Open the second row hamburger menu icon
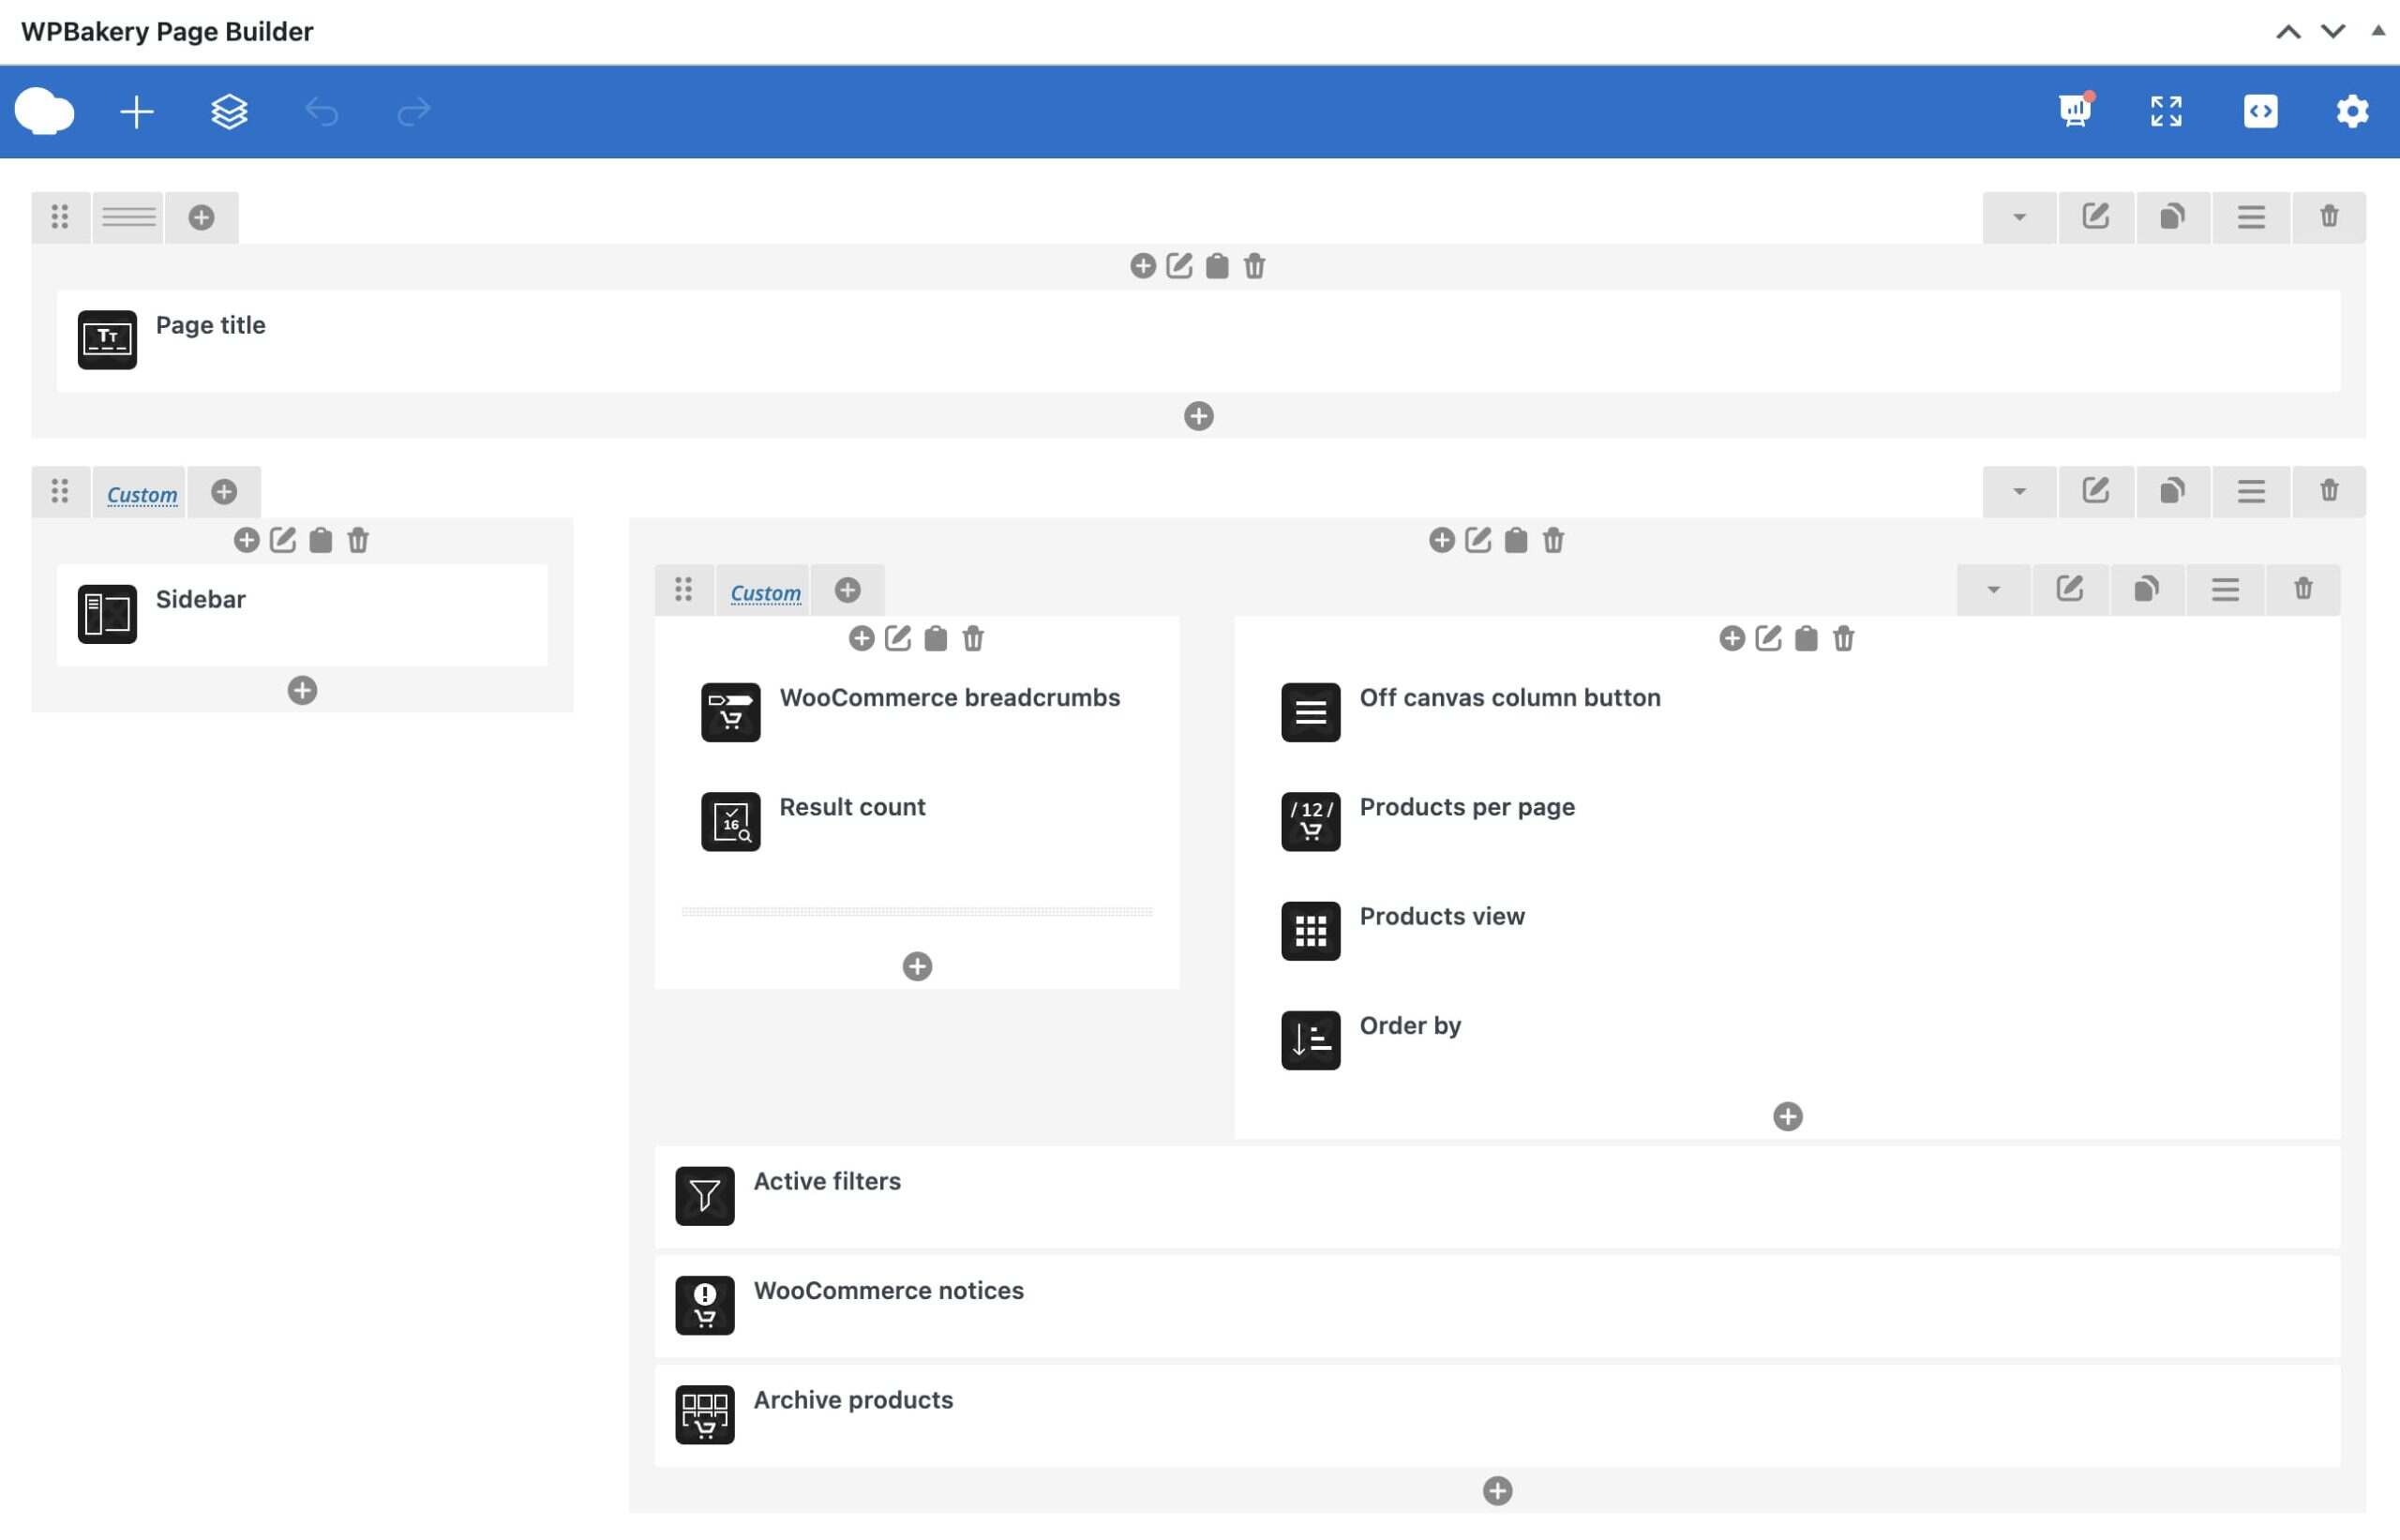 coord(2251,491)
